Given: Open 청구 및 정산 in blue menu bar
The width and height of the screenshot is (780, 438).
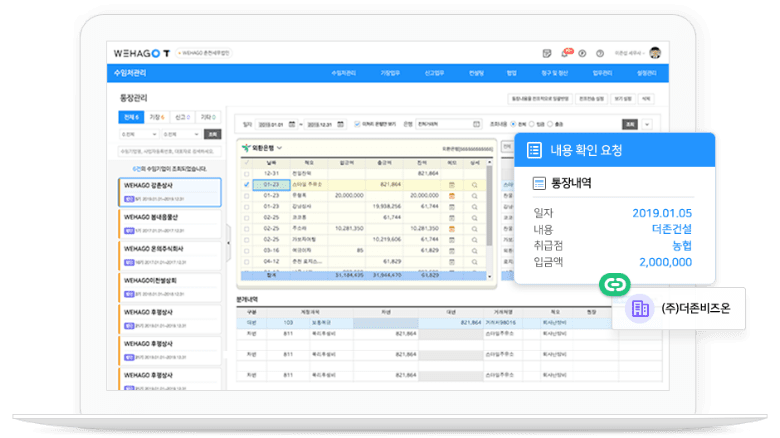Looking at the screenshot, I should click(554, 73).
